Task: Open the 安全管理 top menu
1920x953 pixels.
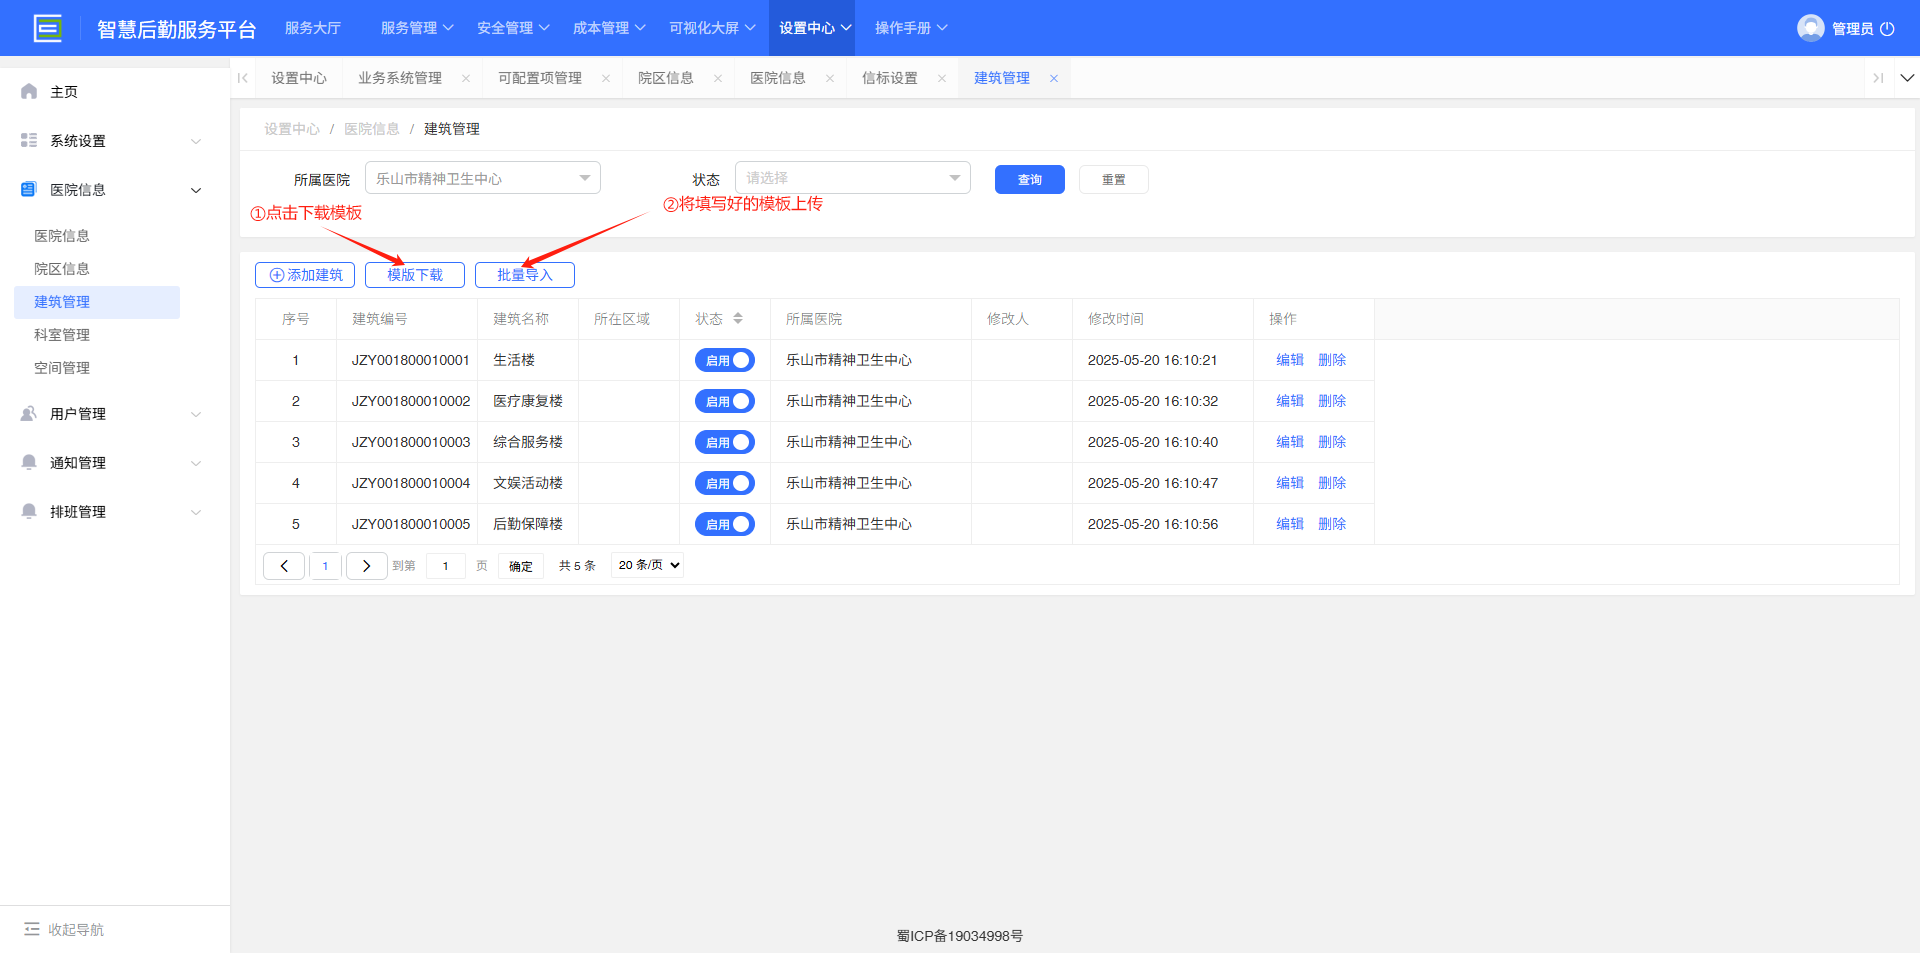Action: (513, 28)
